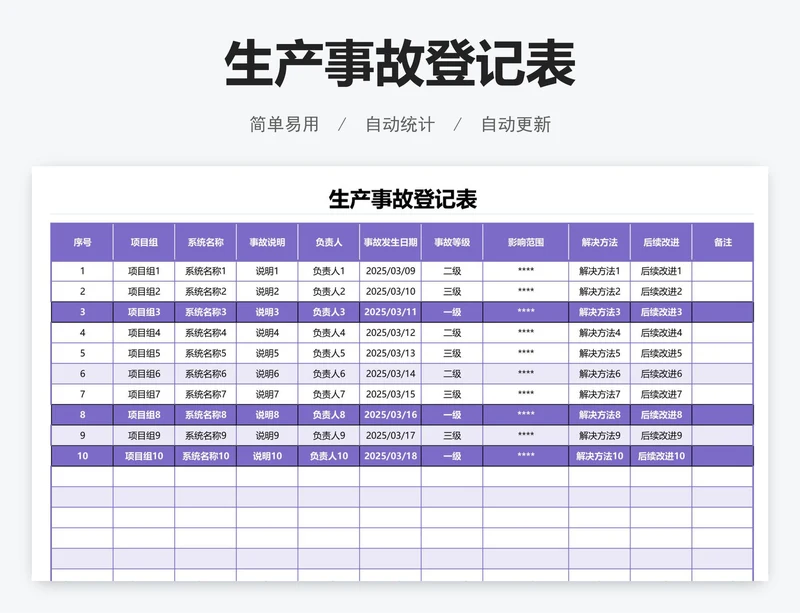Select the date cell 2025/03/13
This screenshot has width=800, height=613.
click(x=390, y=353)
